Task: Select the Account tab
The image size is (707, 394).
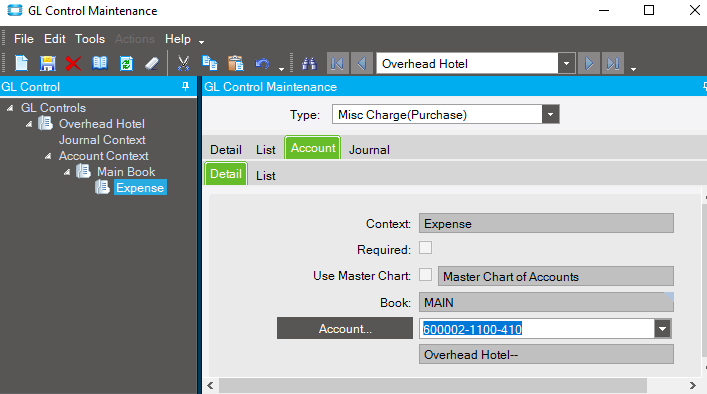Action: click(313, 148)
